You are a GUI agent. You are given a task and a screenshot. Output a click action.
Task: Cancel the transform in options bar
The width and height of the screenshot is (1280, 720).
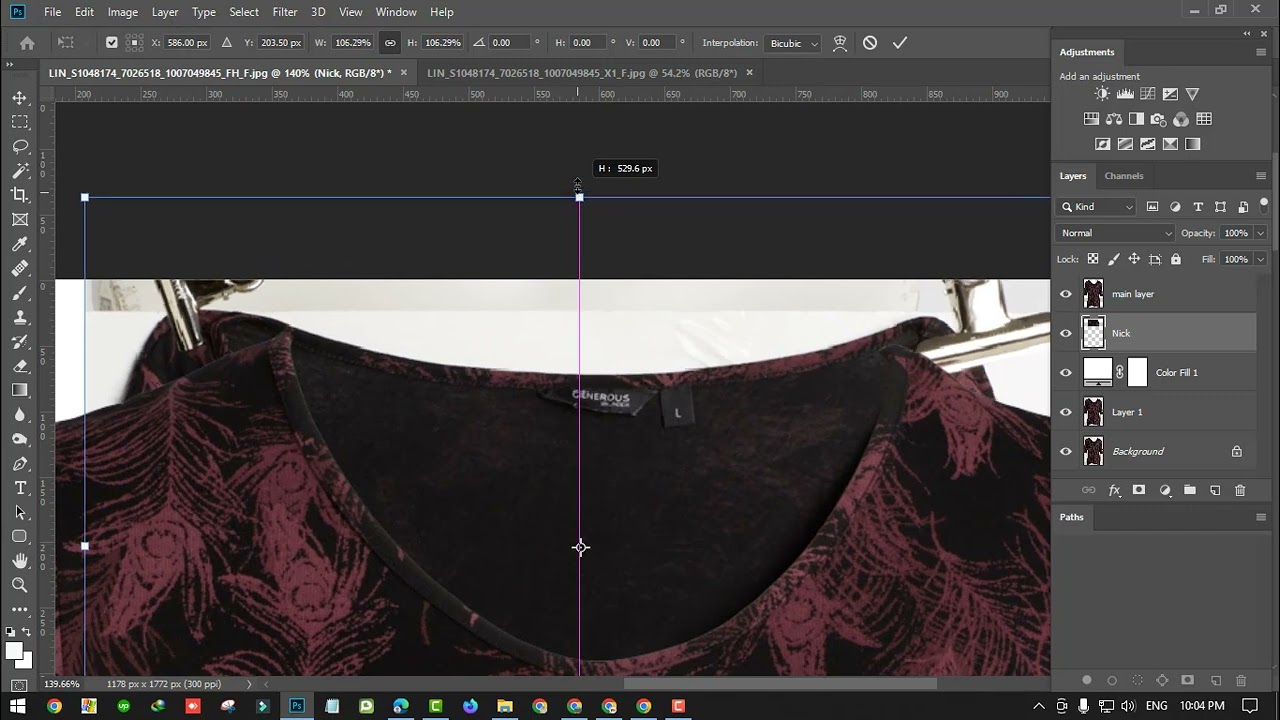(870, 43)
